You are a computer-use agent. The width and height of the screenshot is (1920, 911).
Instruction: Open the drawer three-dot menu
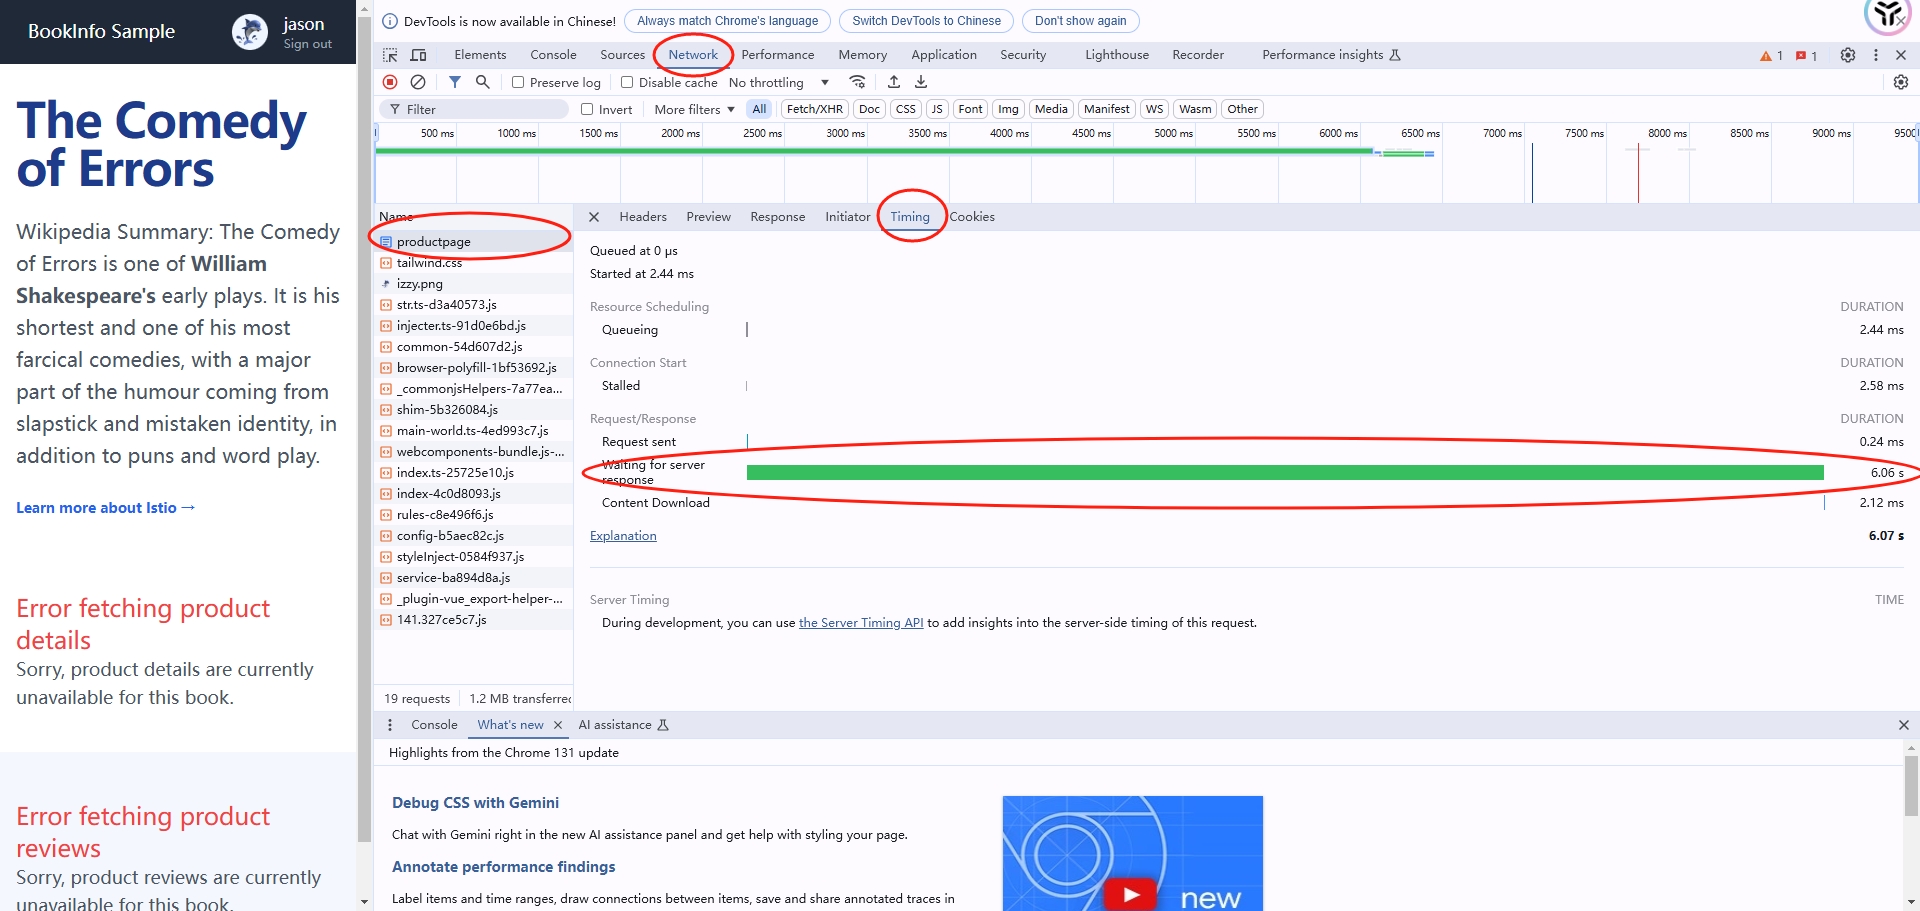(390, 725)
